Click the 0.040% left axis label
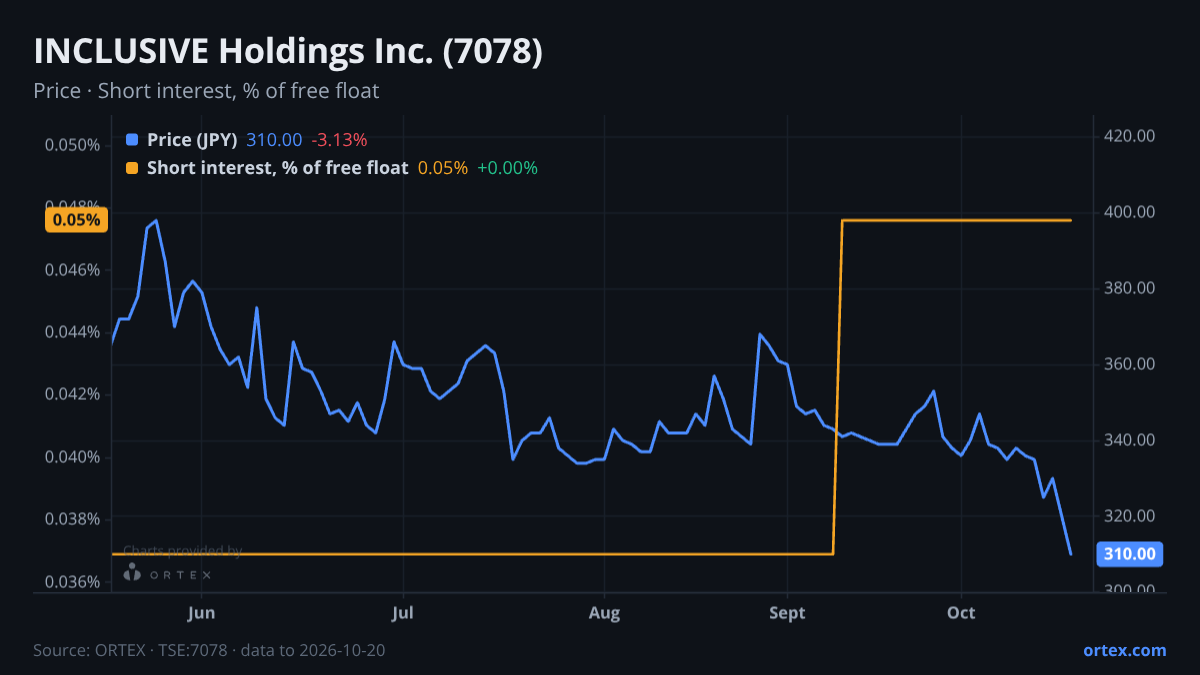 pos(72,457)
